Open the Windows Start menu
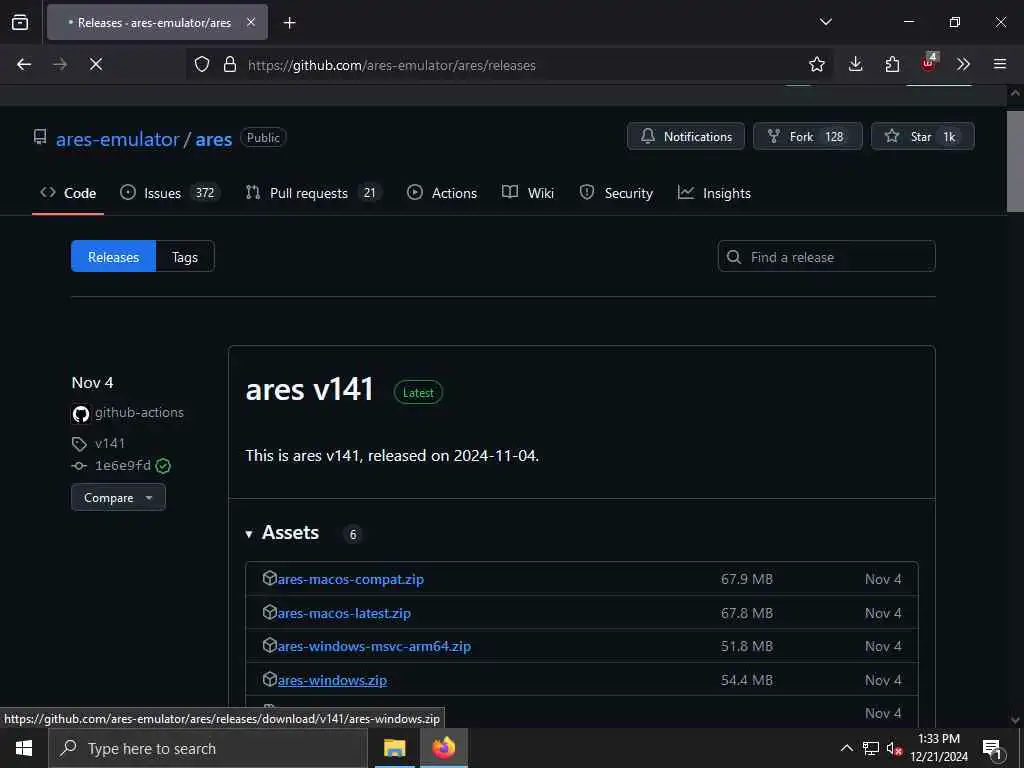The width and height of the screenshot is (1024, 768). pyautogui.click(x=24, y=748)
